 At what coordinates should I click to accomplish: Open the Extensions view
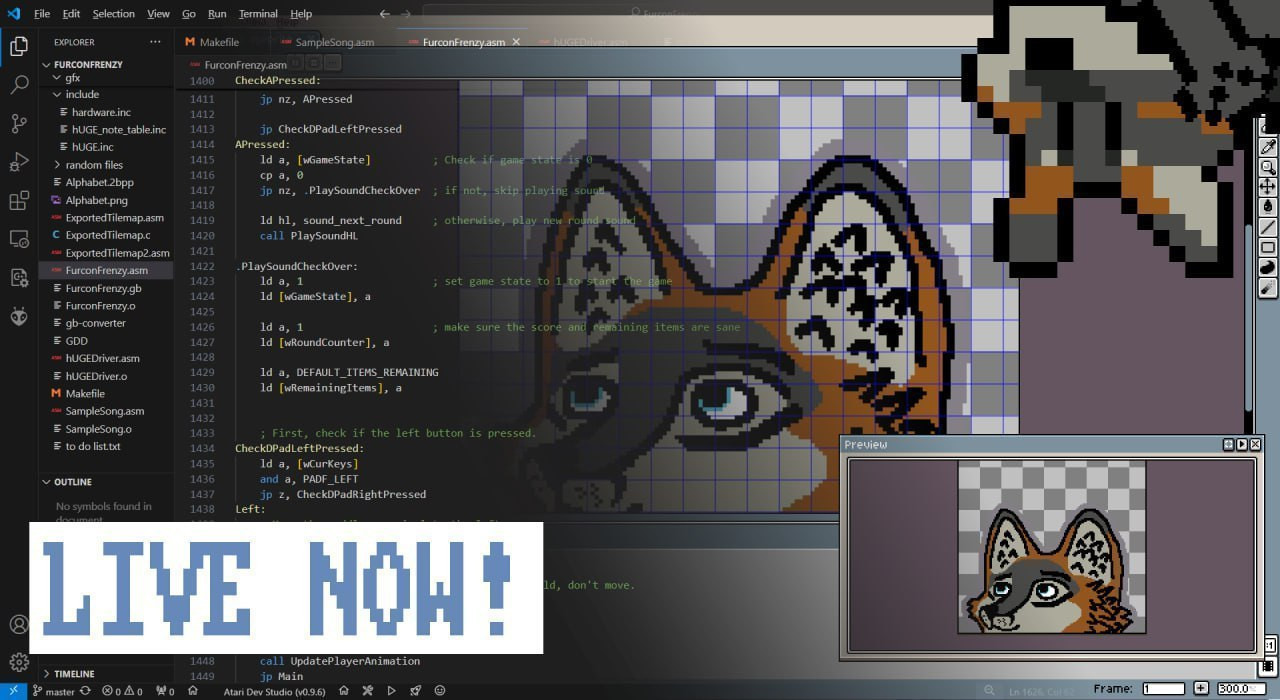(x=19, y=201)
